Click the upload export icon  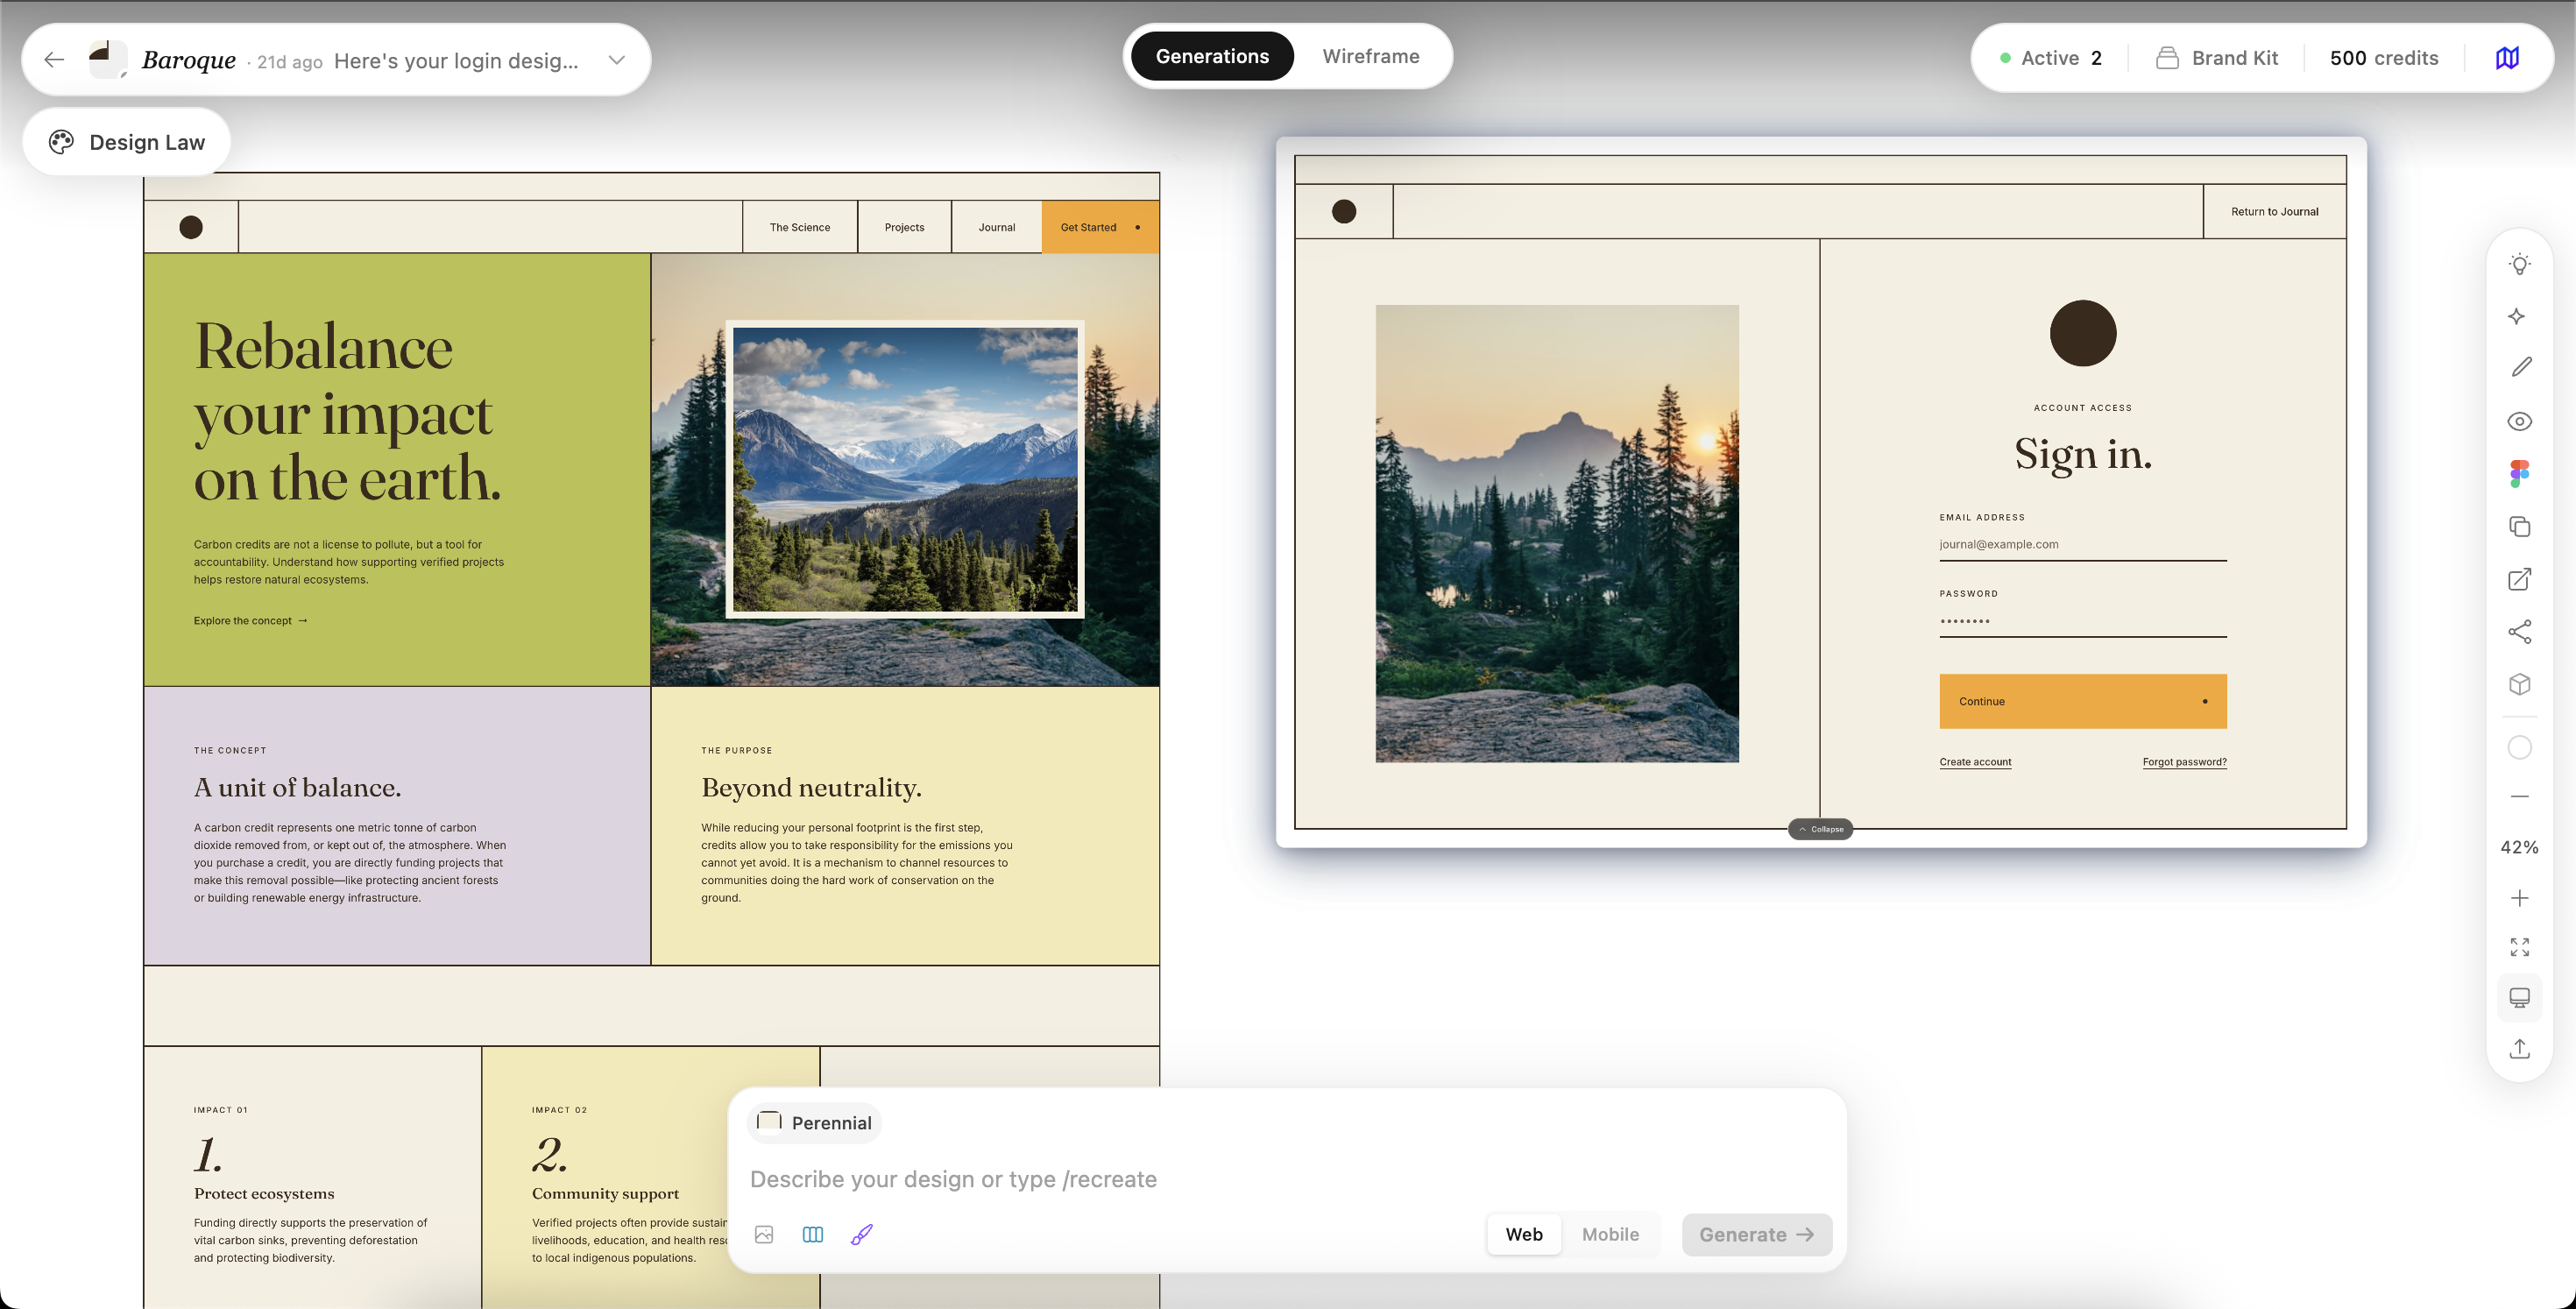pos(2519,1049)
